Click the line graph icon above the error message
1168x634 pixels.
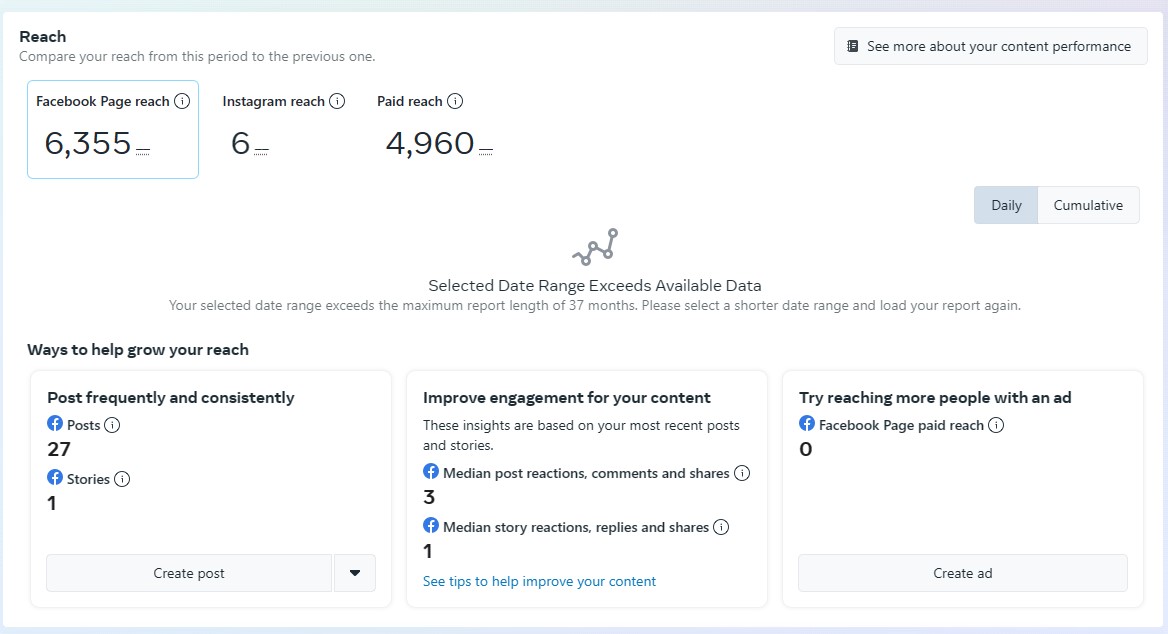[x=594, y=246]
